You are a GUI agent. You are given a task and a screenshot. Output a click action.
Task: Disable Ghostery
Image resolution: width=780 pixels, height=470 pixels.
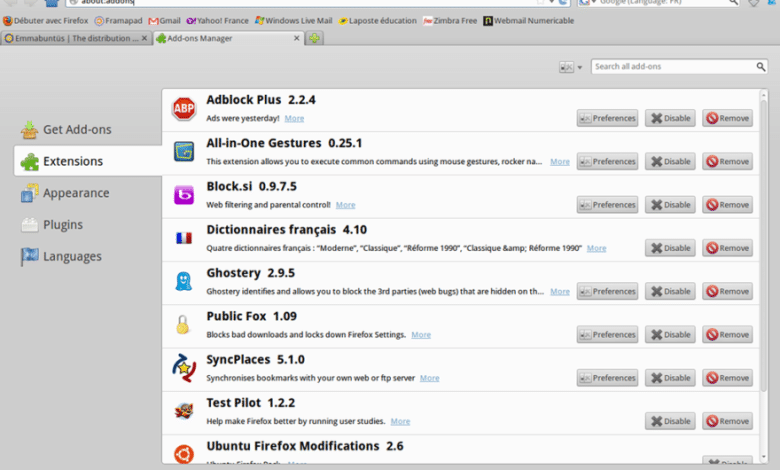[670, 291]
